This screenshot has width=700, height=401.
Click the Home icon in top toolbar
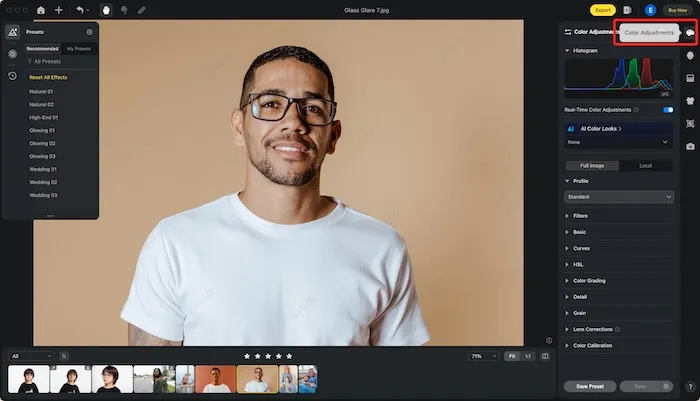pos(41,10)
